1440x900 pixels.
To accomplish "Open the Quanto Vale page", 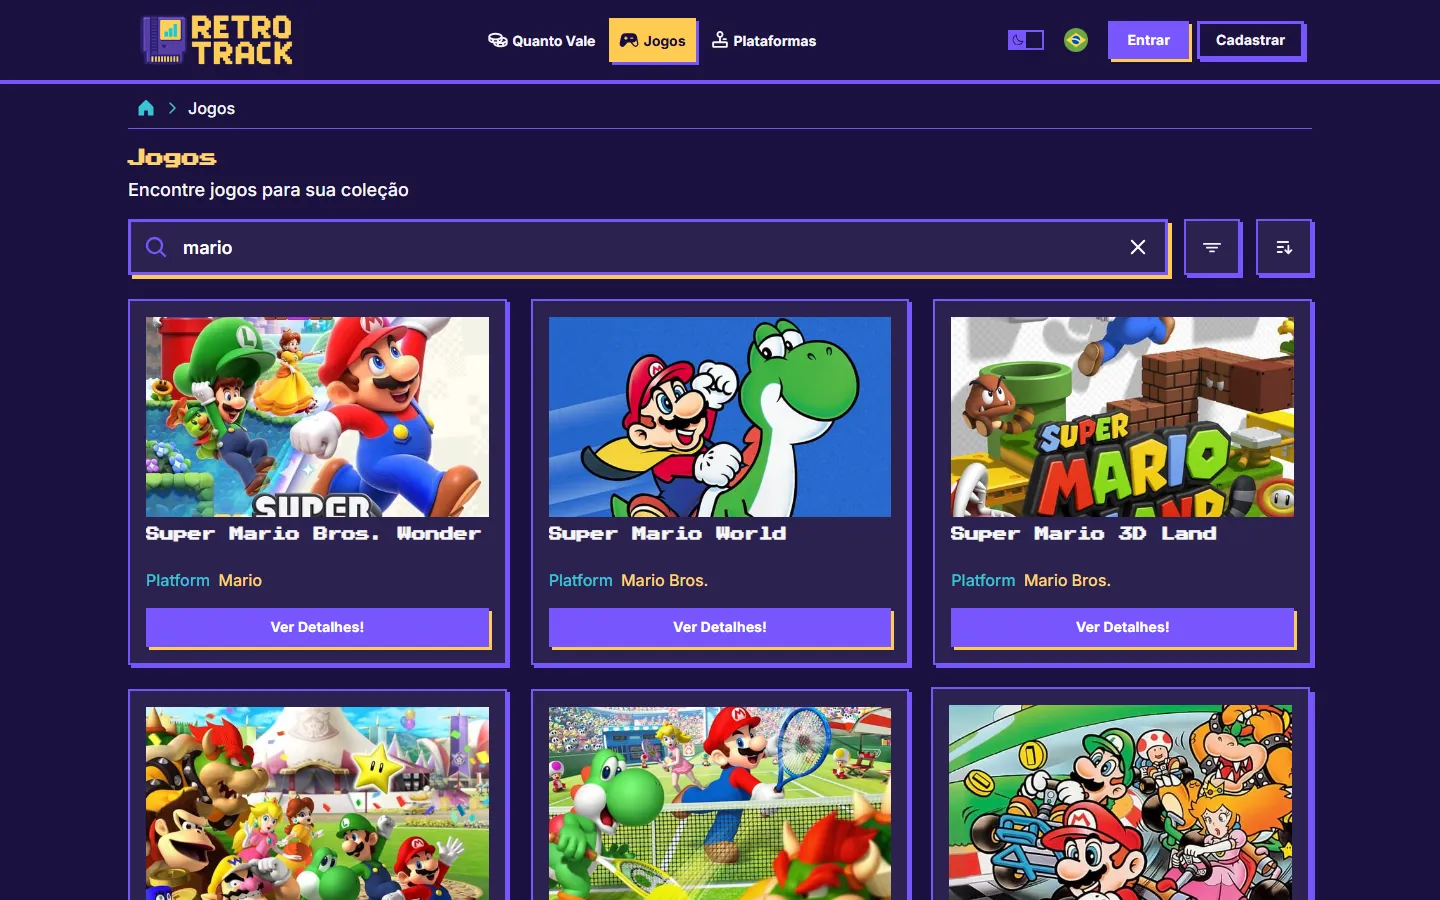I will coord(542,41).
